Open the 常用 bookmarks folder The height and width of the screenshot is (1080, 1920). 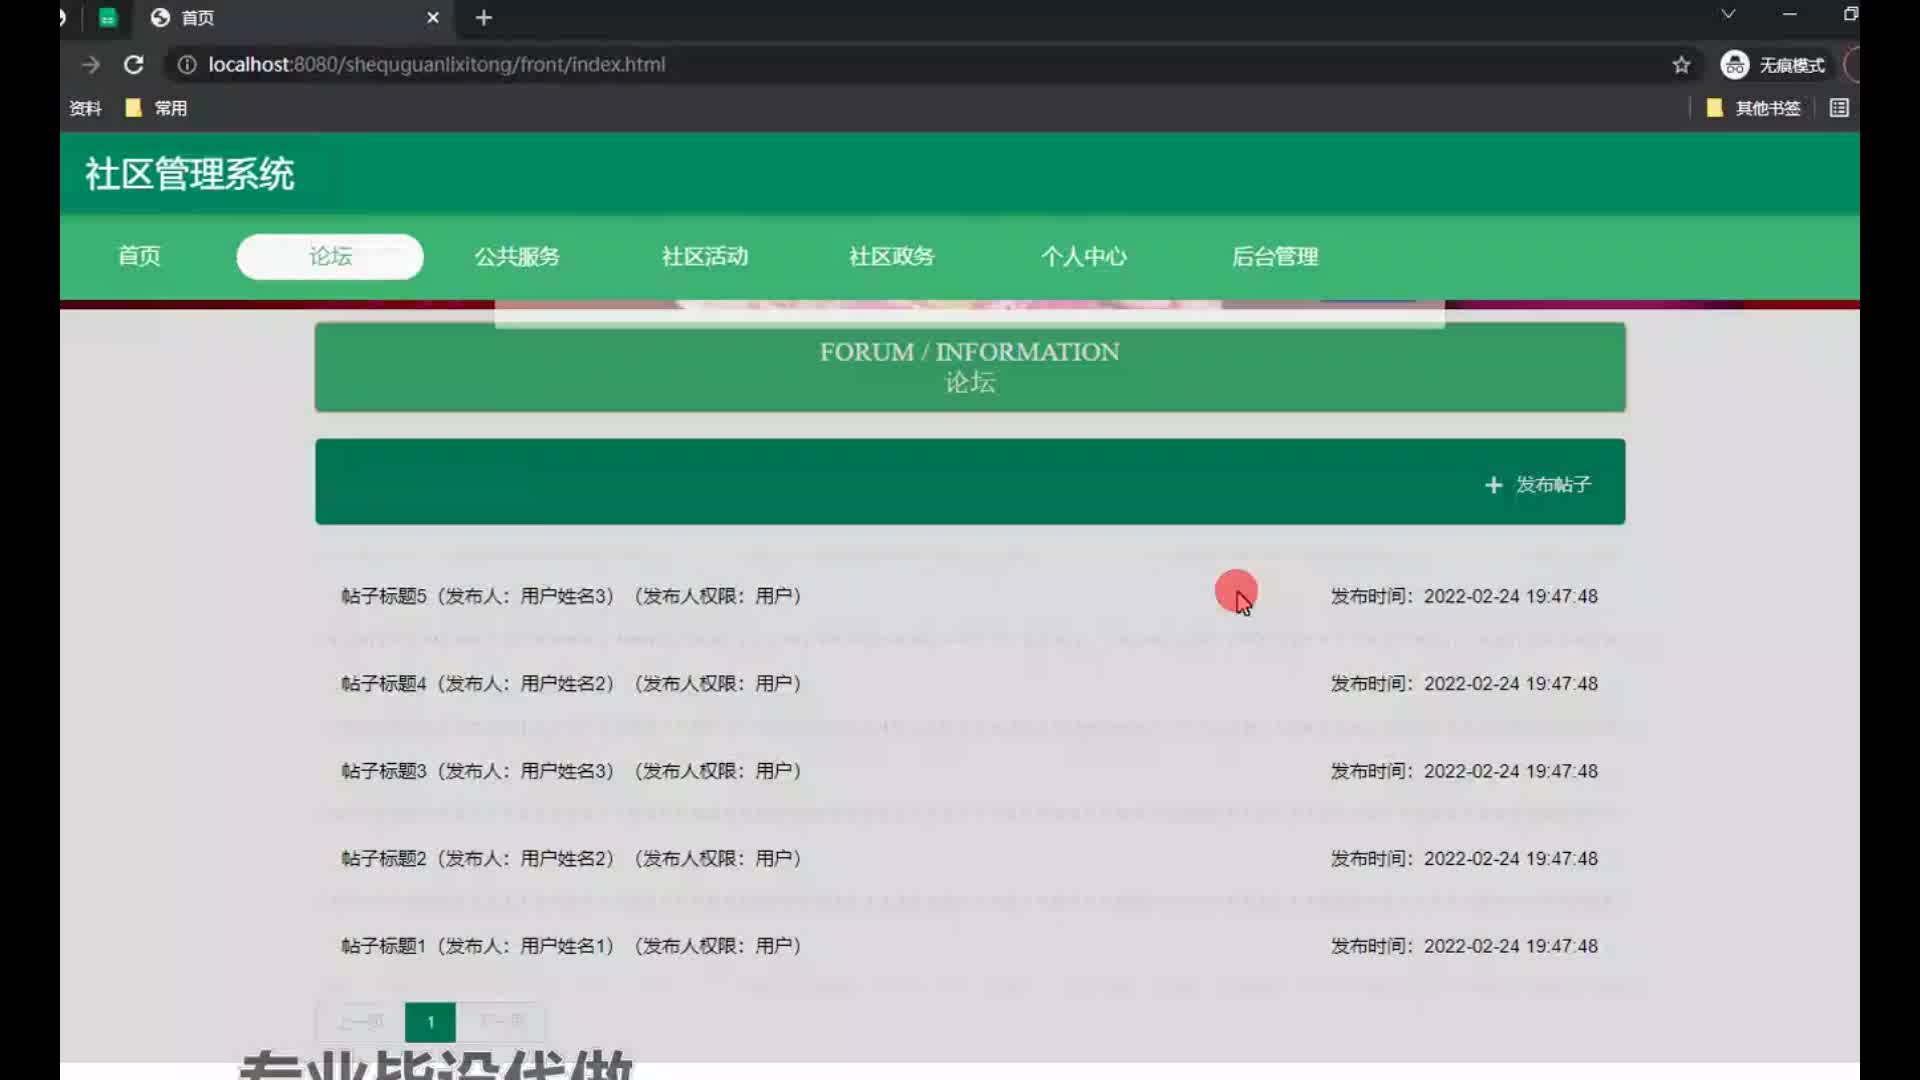pos(158,108)
